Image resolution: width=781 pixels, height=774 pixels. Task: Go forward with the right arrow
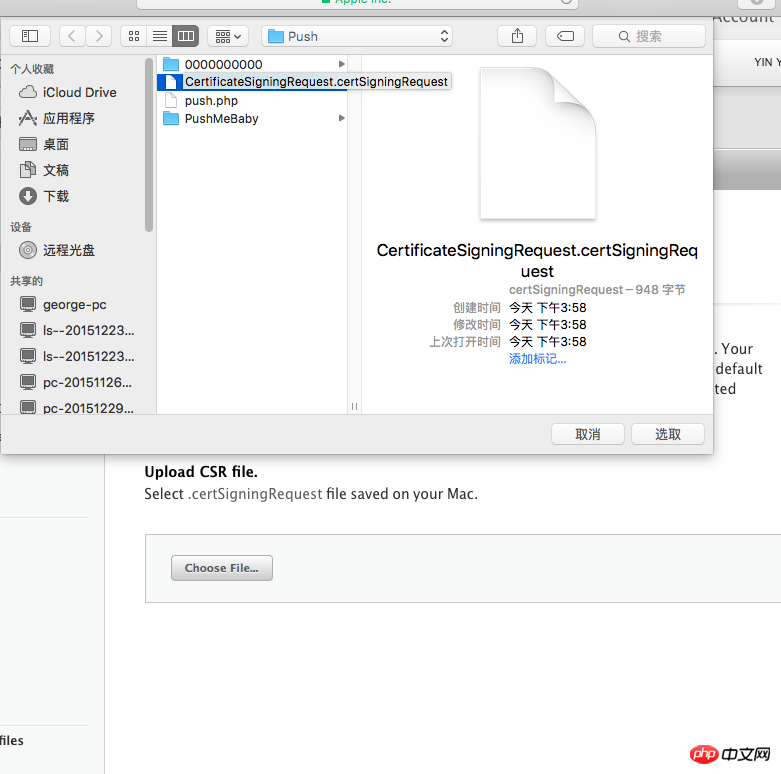[99, 36]
